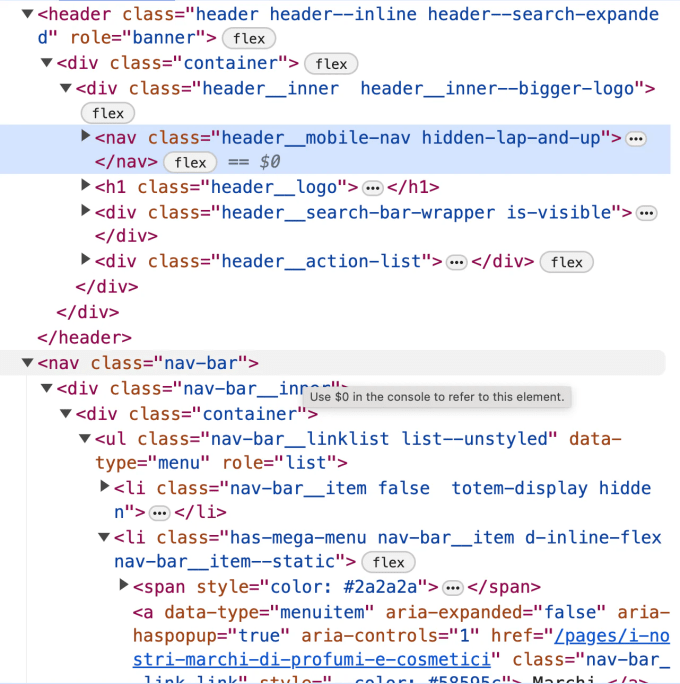
Task: Toggle flex badge on first container div
Action: pyautogui.click(x=331, y=64)
